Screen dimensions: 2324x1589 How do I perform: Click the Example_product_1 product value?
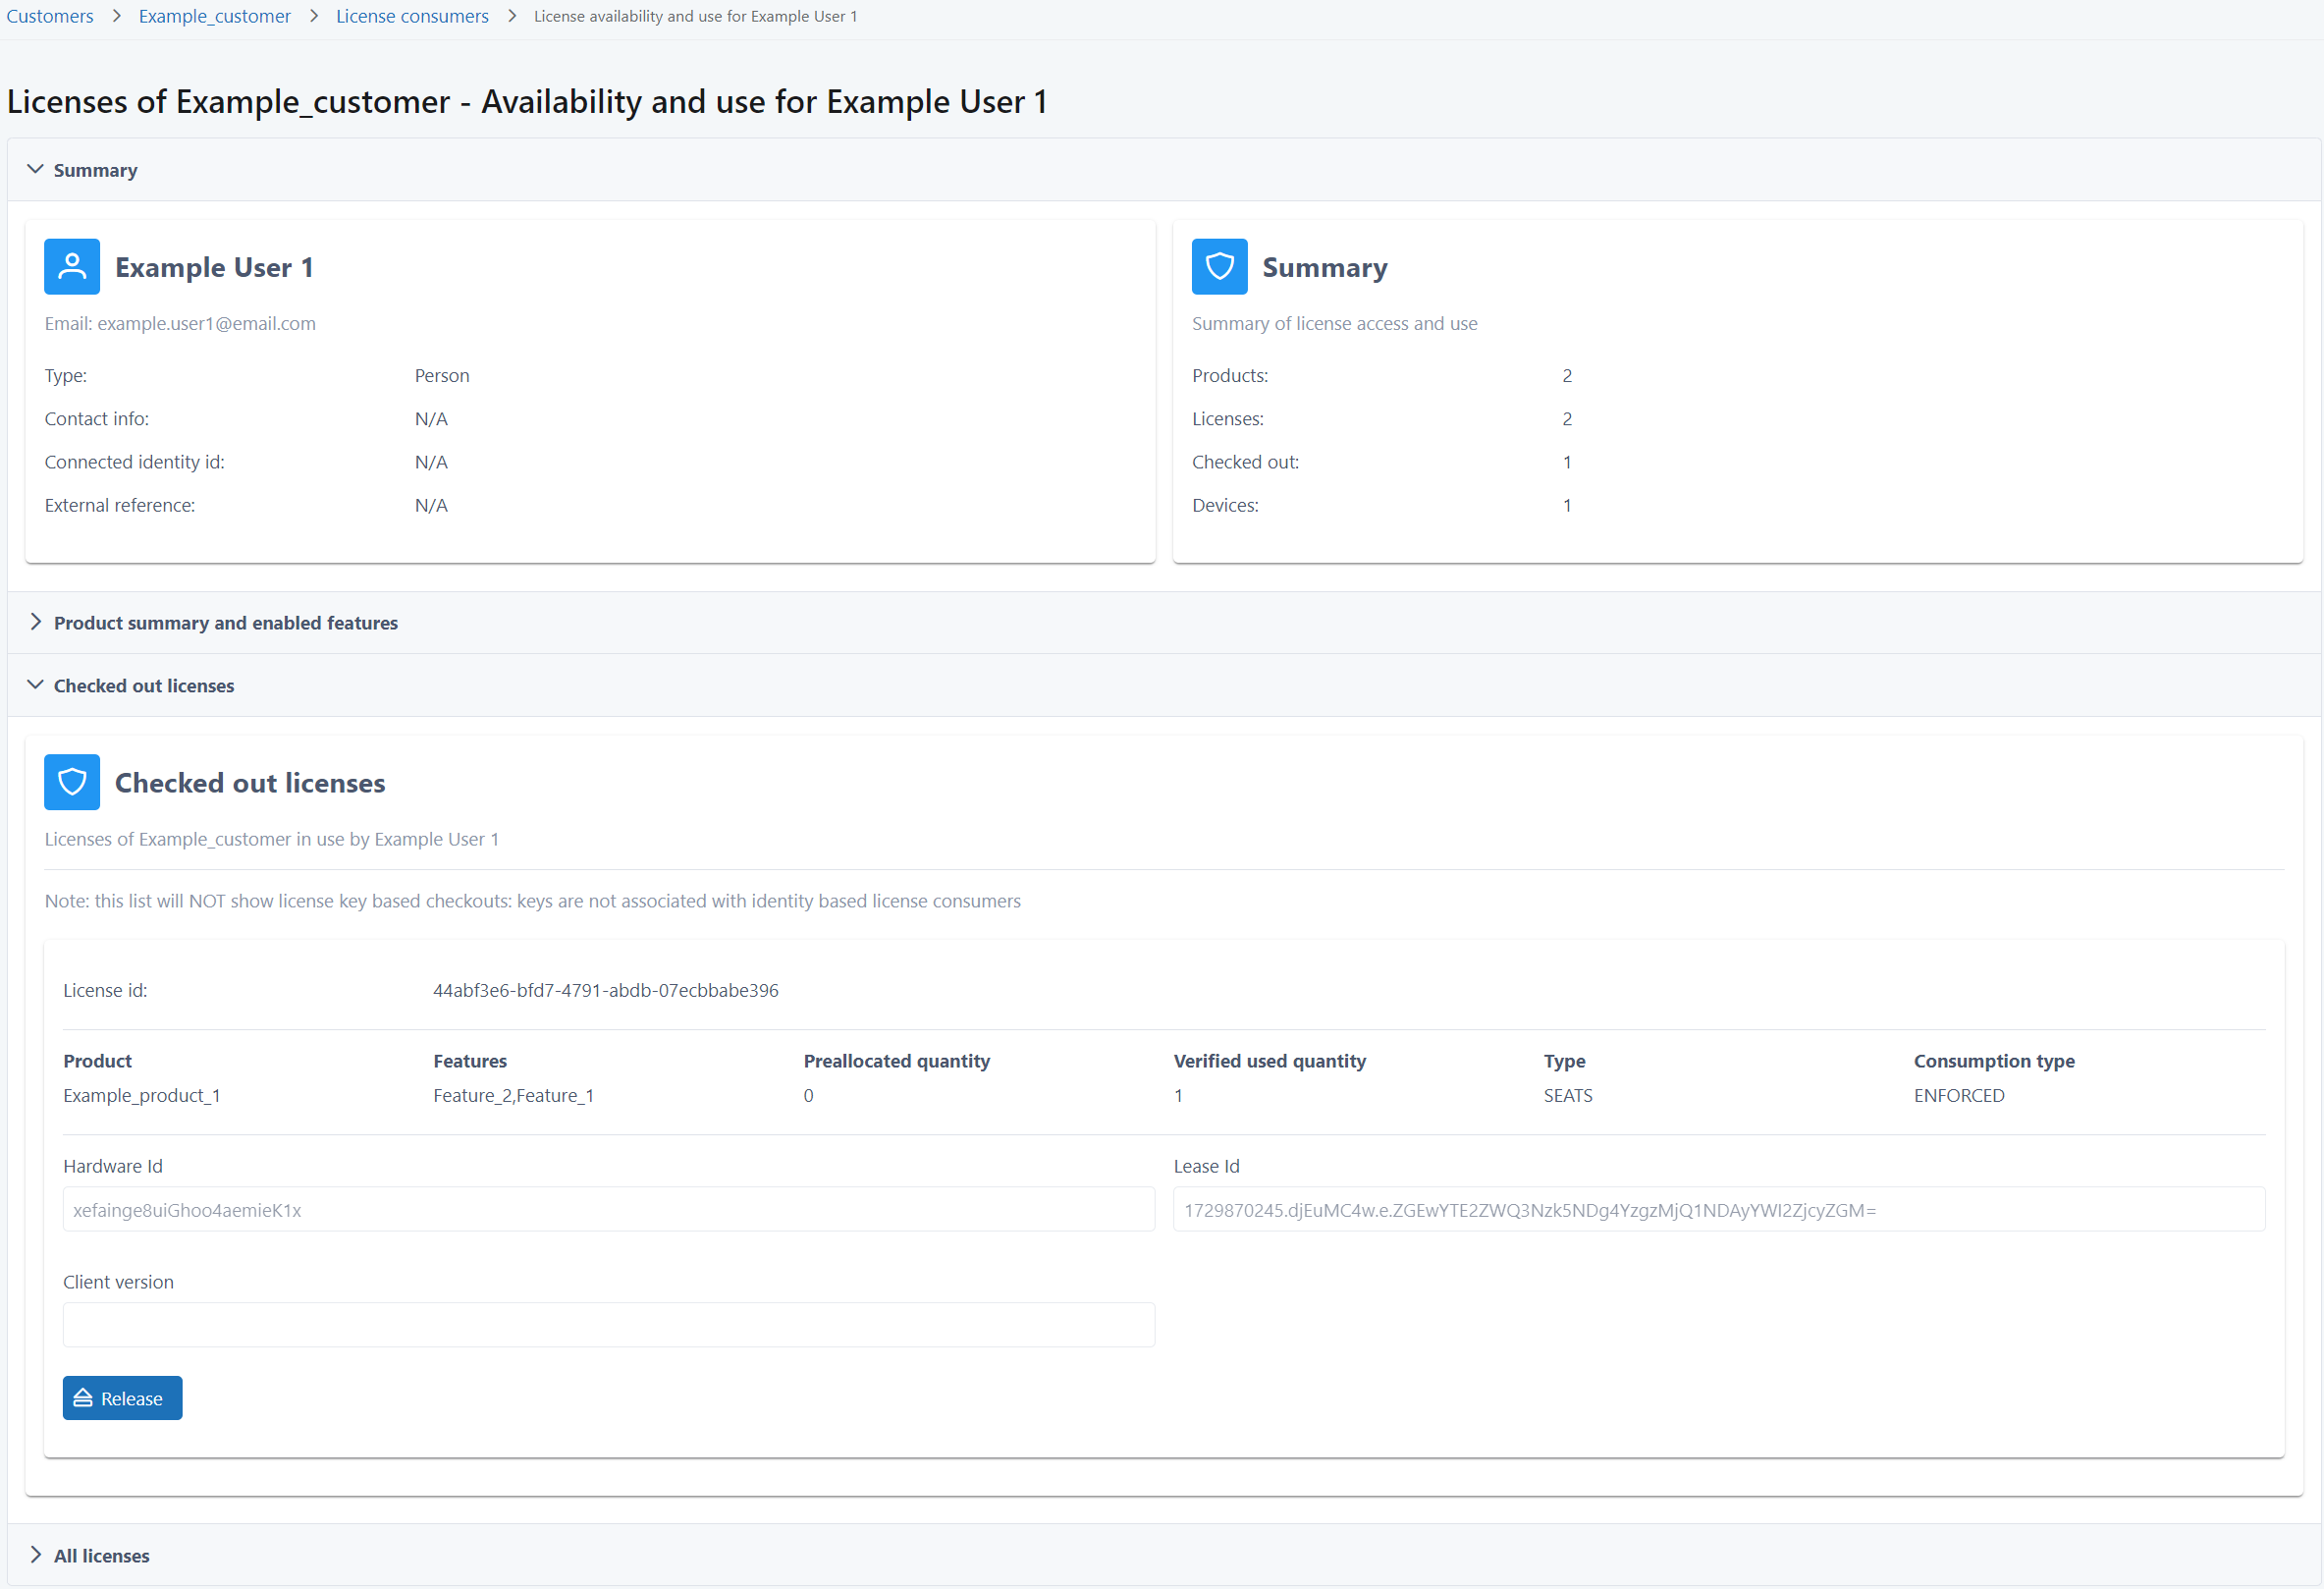142,1096
